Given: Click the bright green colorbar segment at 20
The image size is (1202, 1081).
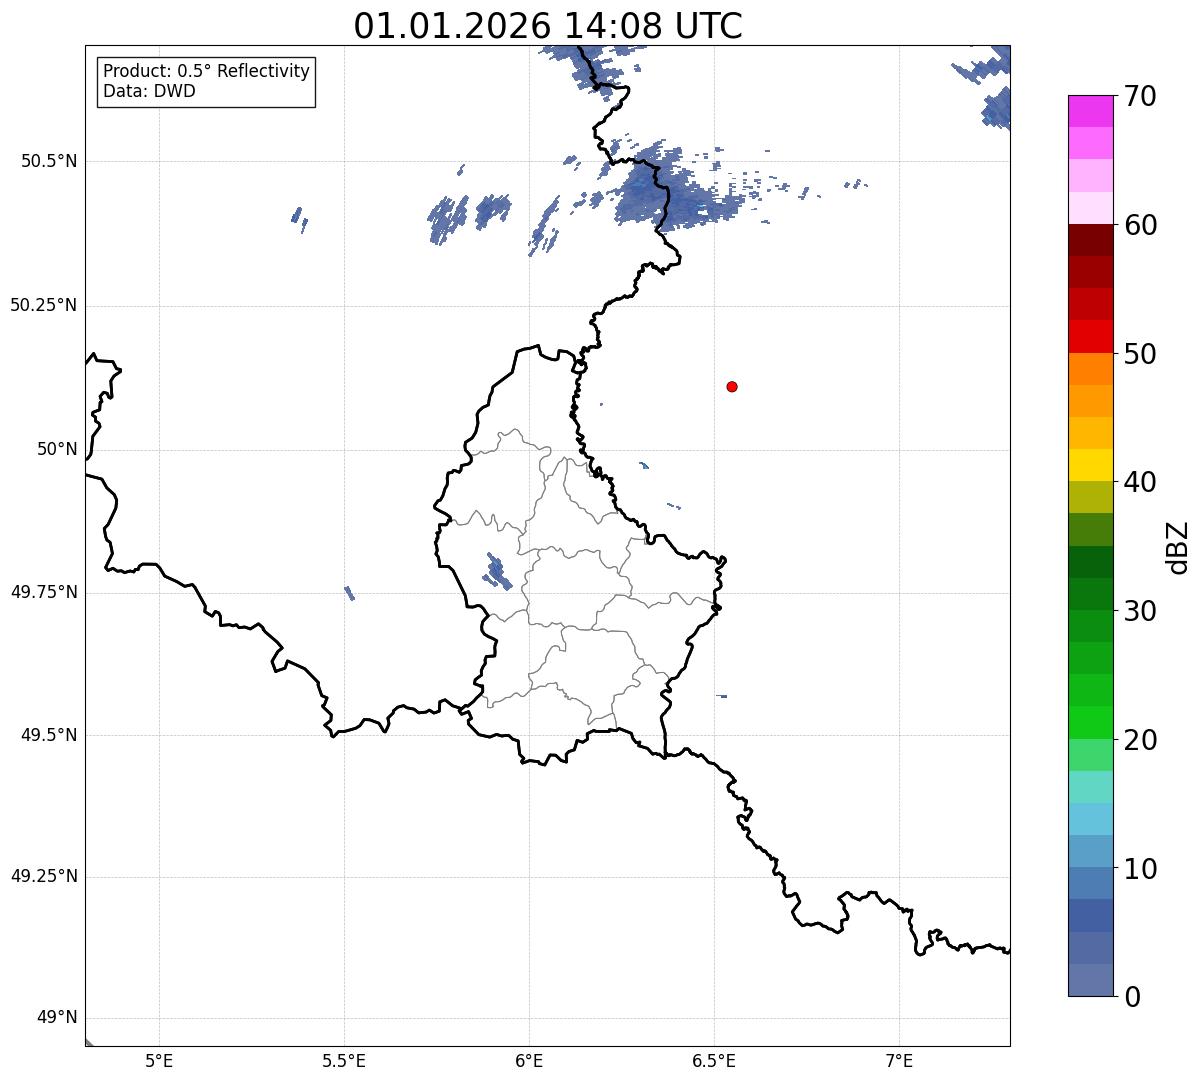Looking at the screenshot, I should (1090, 723).
